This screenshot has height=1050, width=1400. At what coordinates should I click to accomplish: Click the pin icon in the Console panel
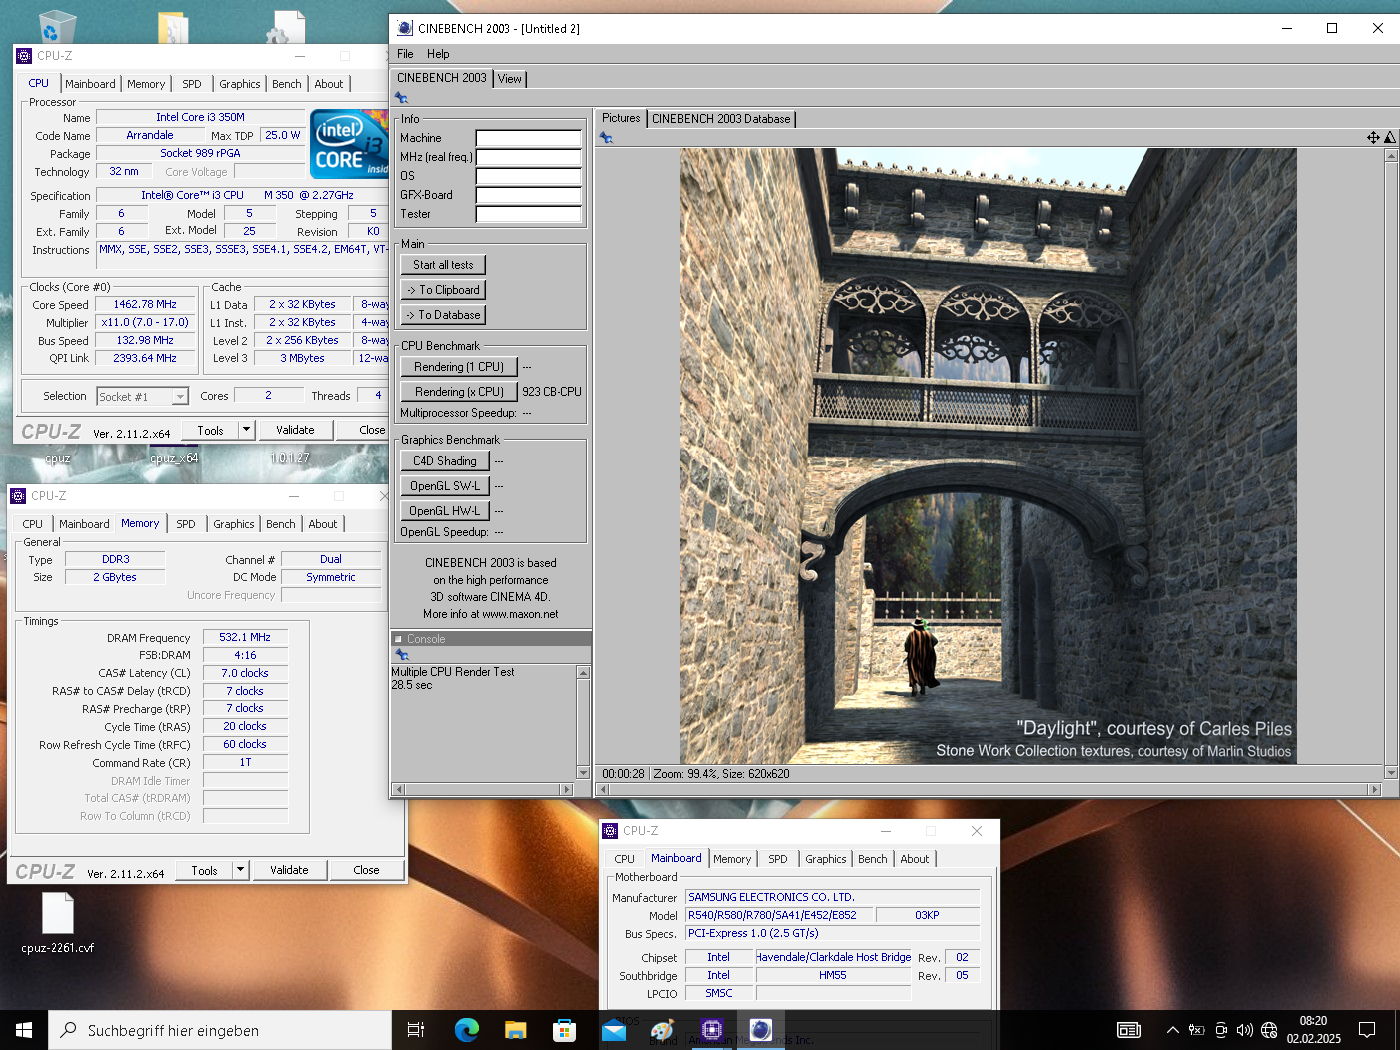click(402, 655)
